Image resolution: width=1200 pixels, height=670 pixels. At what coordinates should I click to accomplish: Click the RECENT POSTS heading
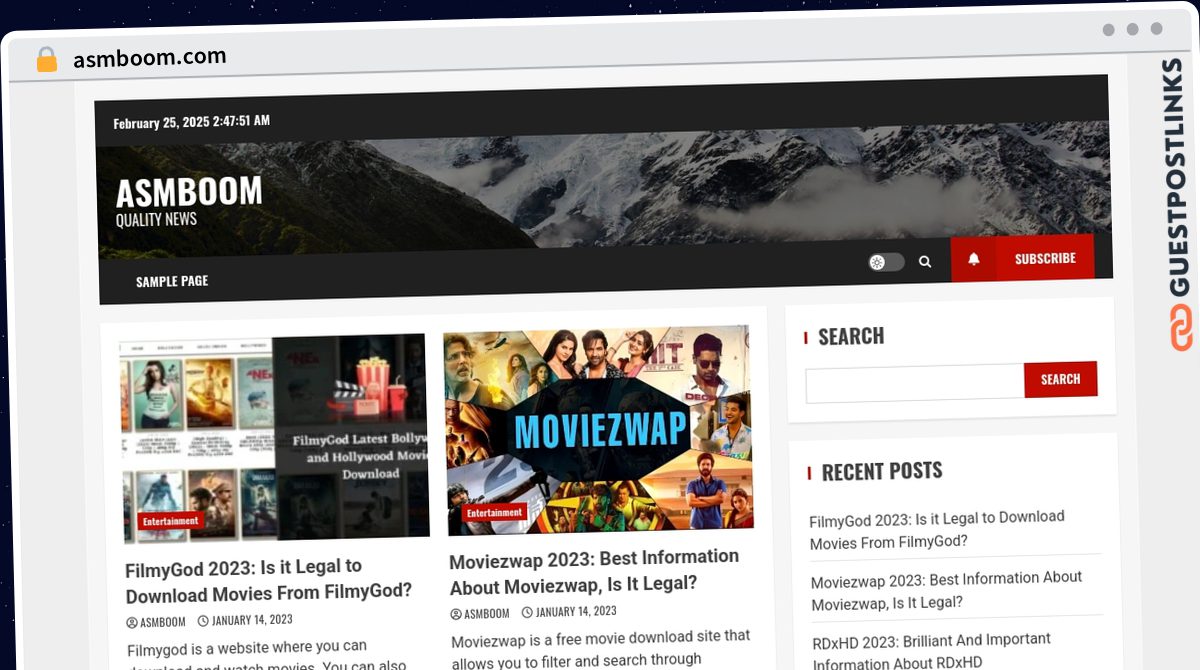[882, 471]
